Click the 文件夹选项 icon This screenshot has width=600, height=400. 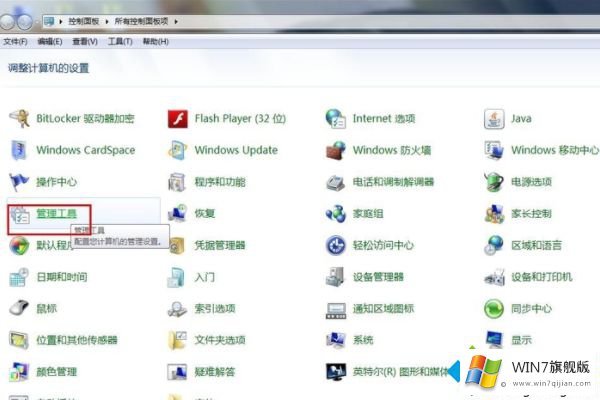pyautogui.click(x=178, y=340)
